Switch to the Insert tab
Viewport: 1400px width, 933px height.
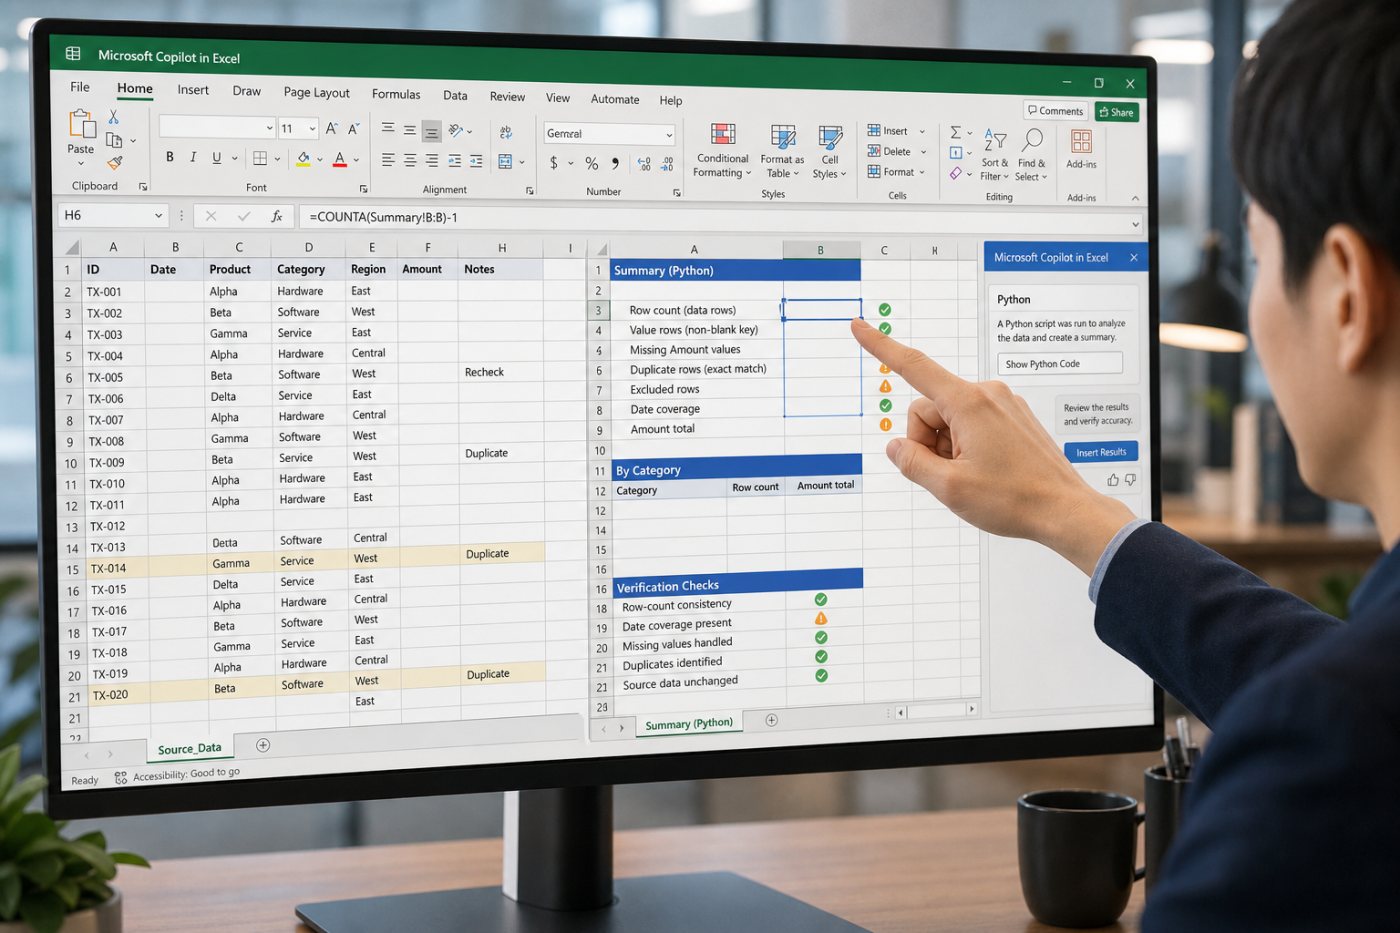[193, 90]
